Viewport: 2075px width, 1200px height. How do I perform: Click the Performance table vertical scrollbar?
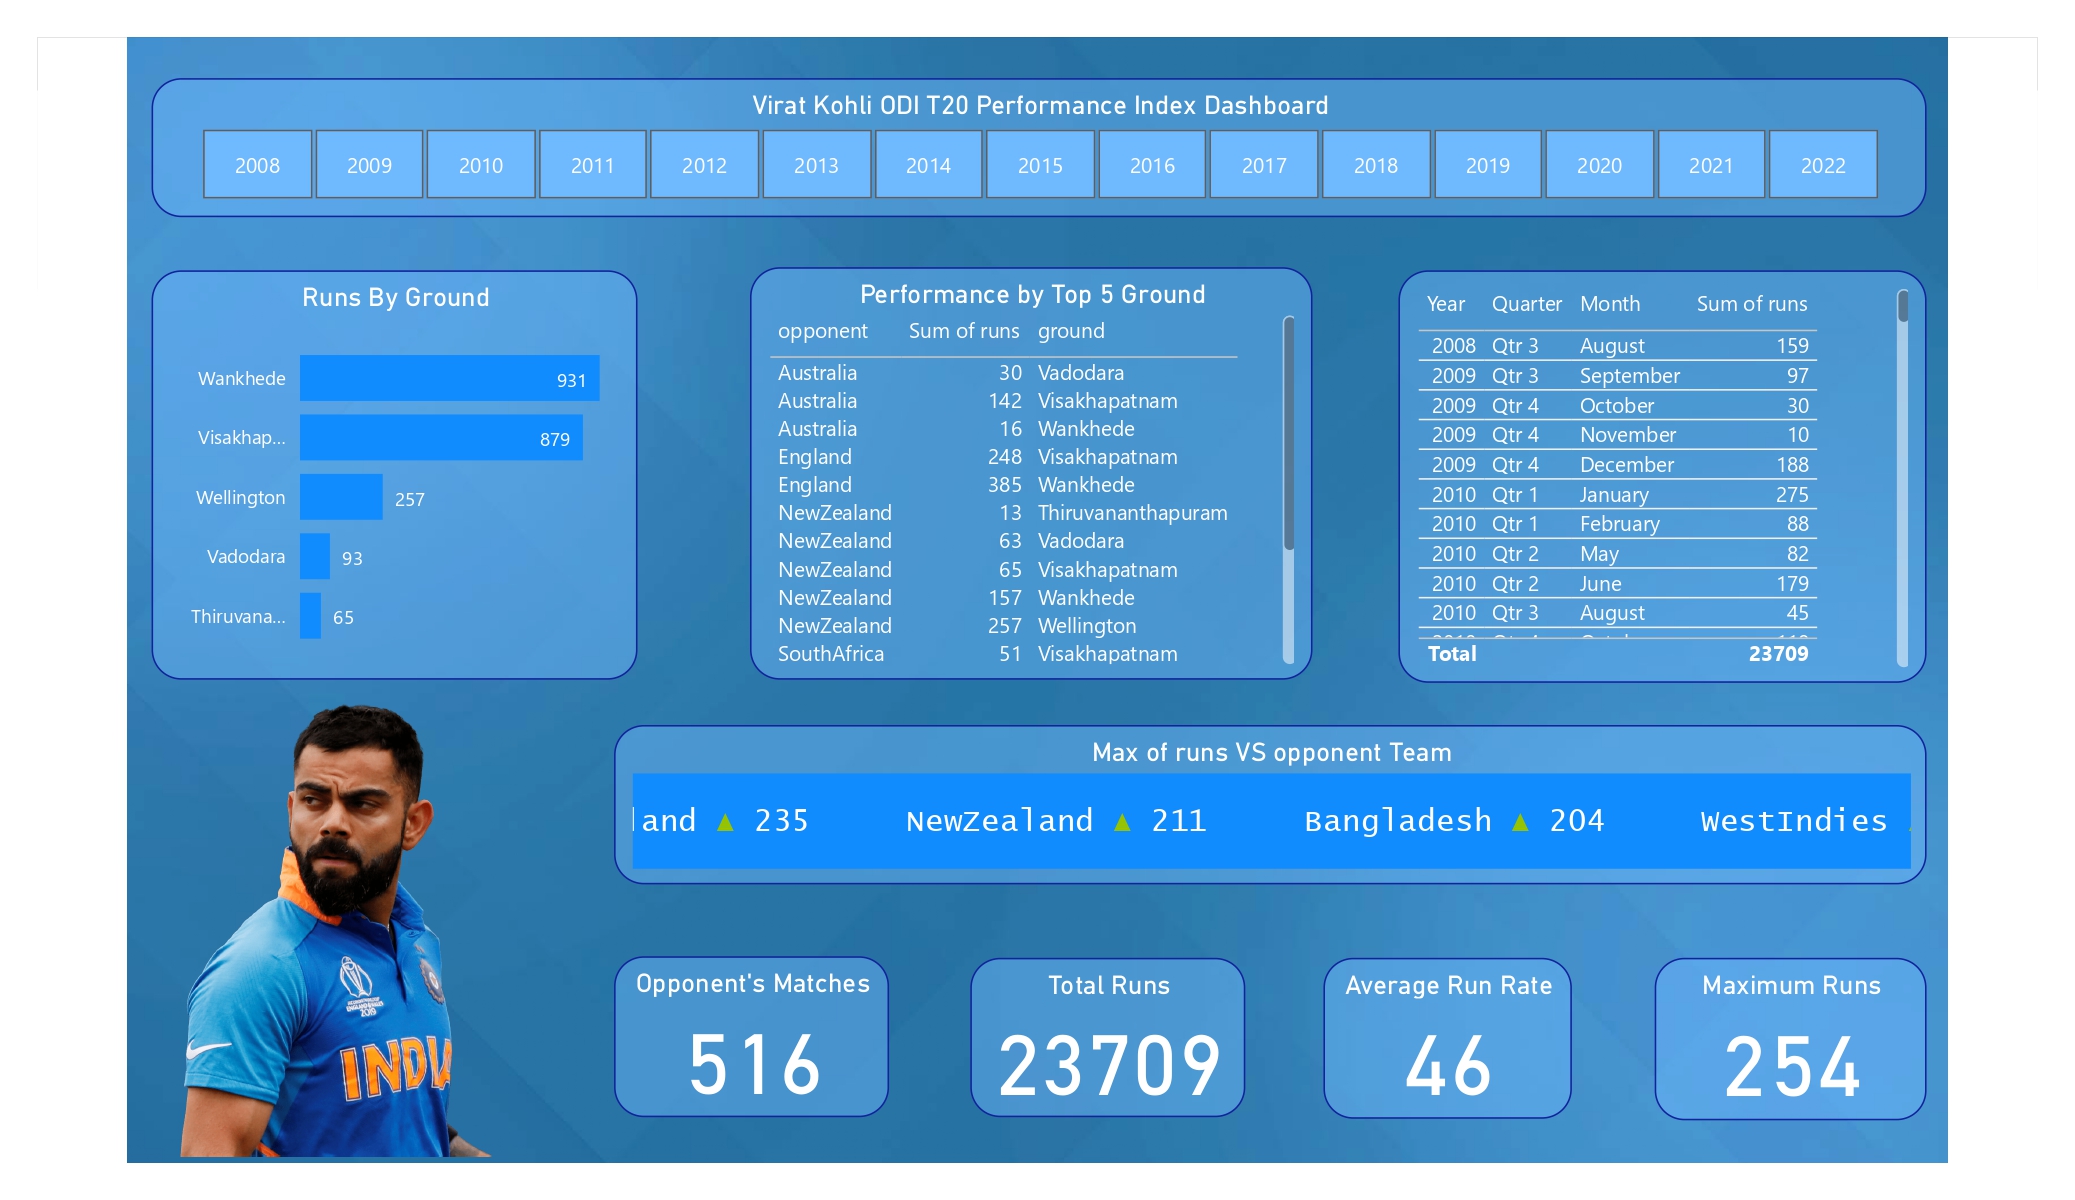[x=1289, y=435]
